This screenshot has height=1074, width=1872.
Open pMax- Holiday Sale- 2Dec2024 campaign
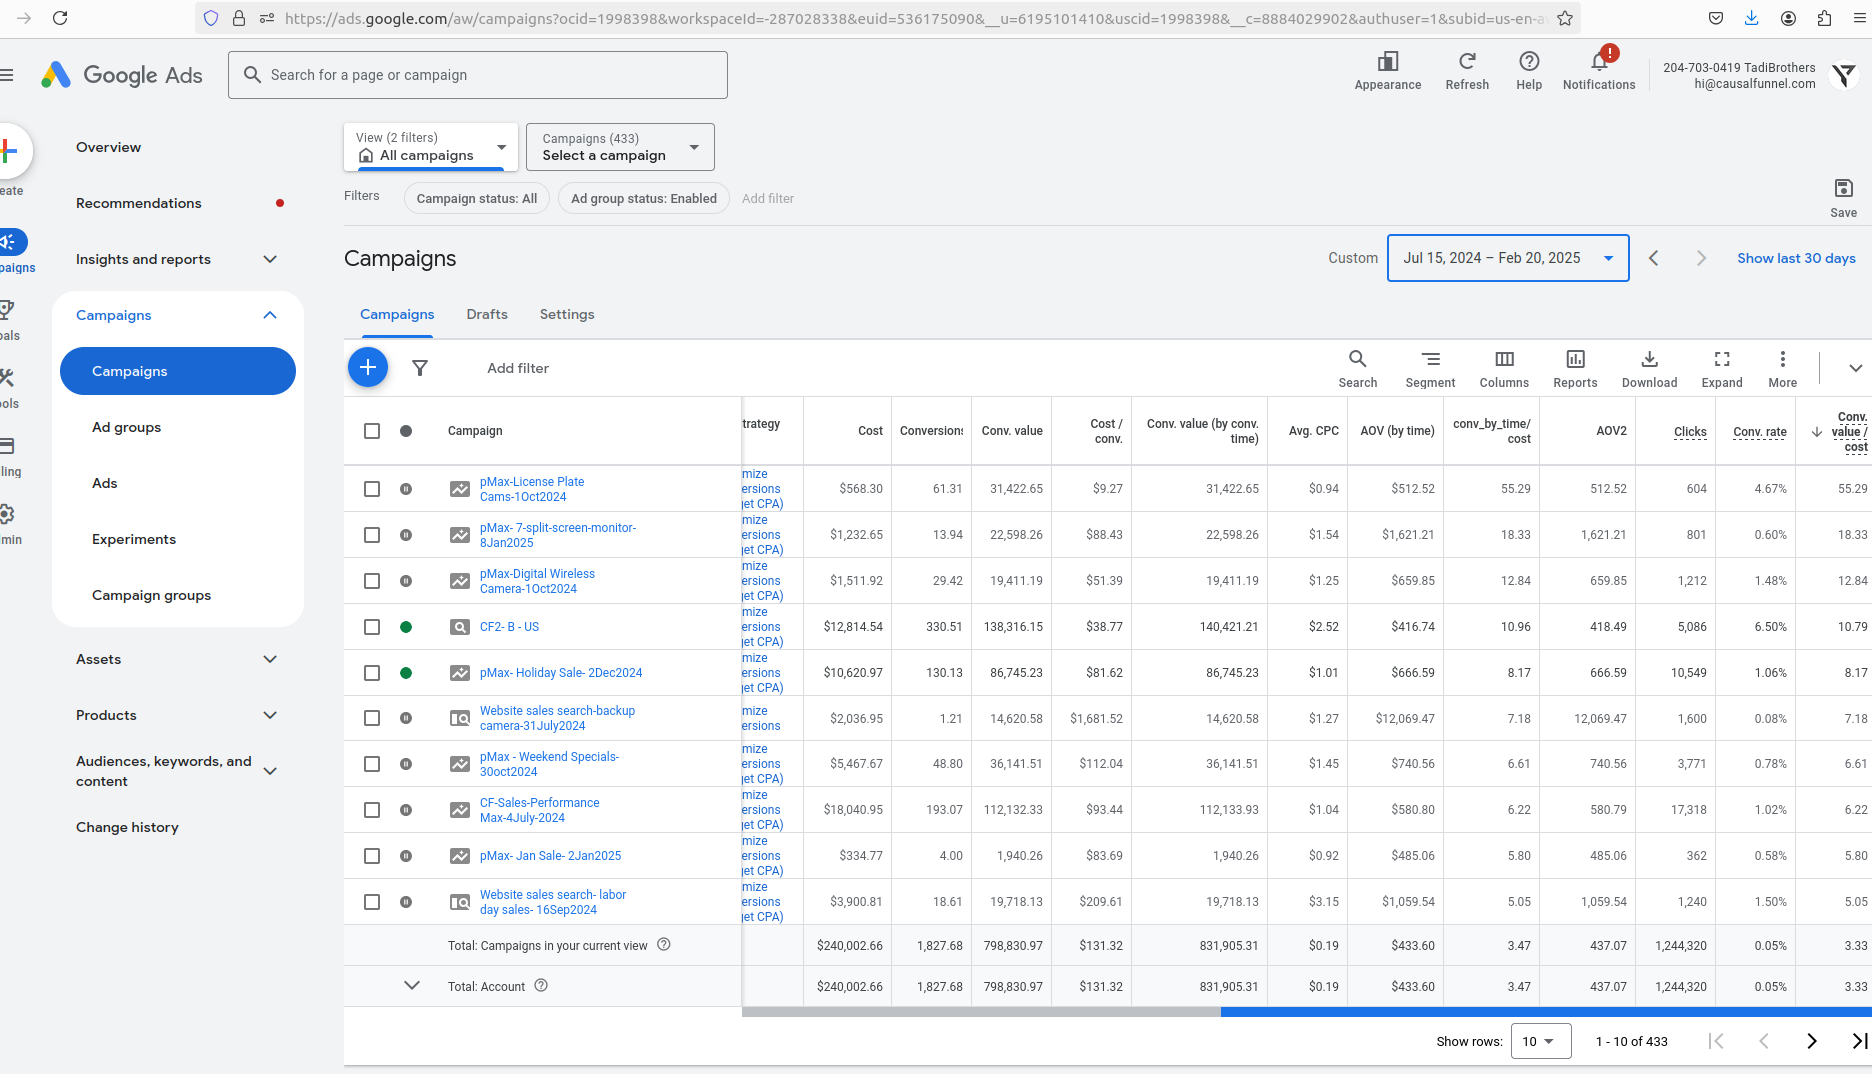tap(561, 673)
